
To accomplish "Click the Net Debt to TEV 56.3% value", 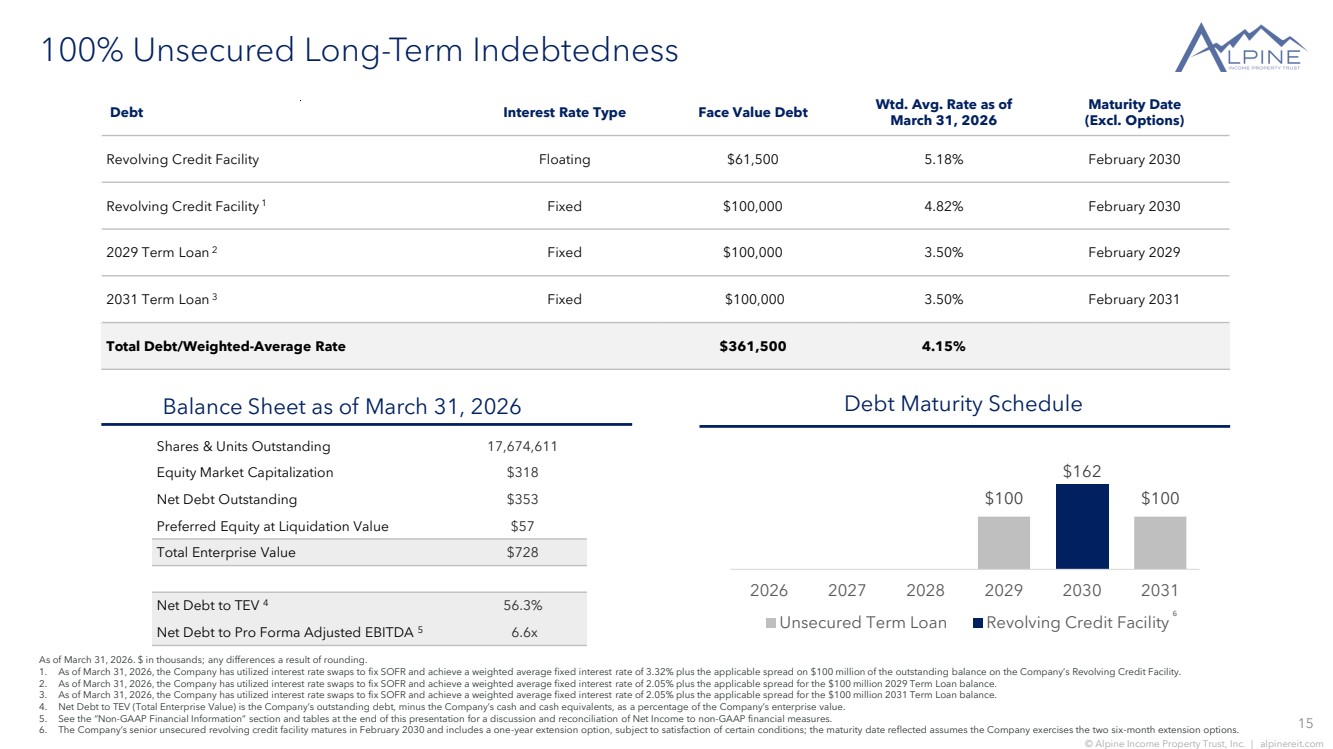I will pyautogui.click(x=523, y=605).
